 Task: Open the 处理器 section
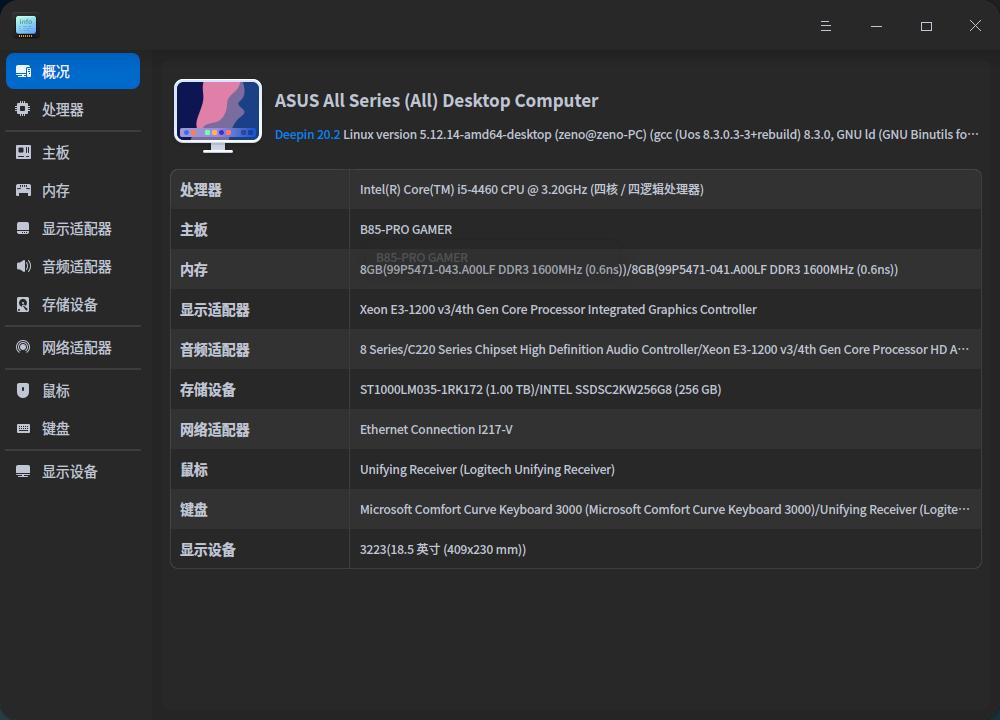click(73, 109)
